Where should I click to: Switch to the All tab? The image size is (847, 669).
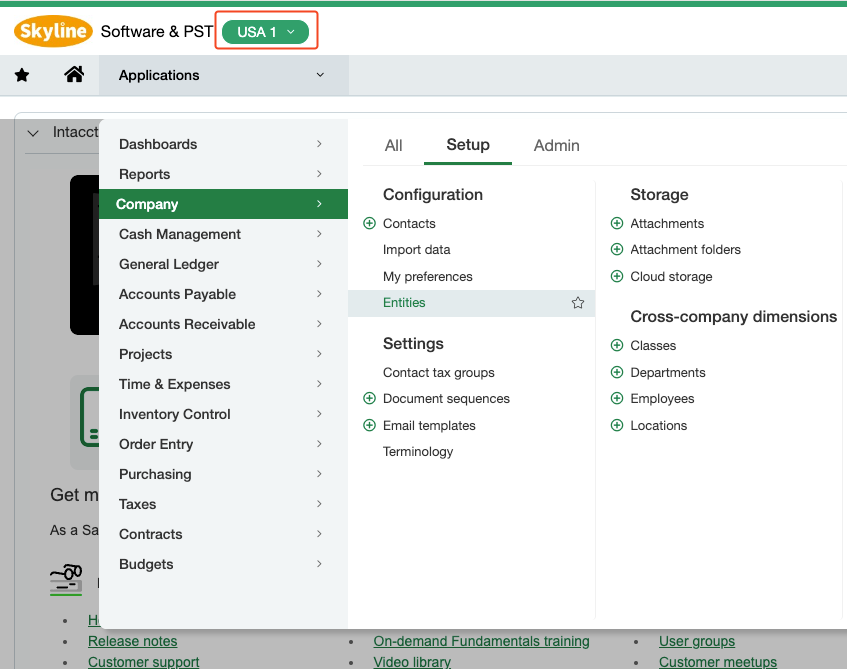(393, 146)
